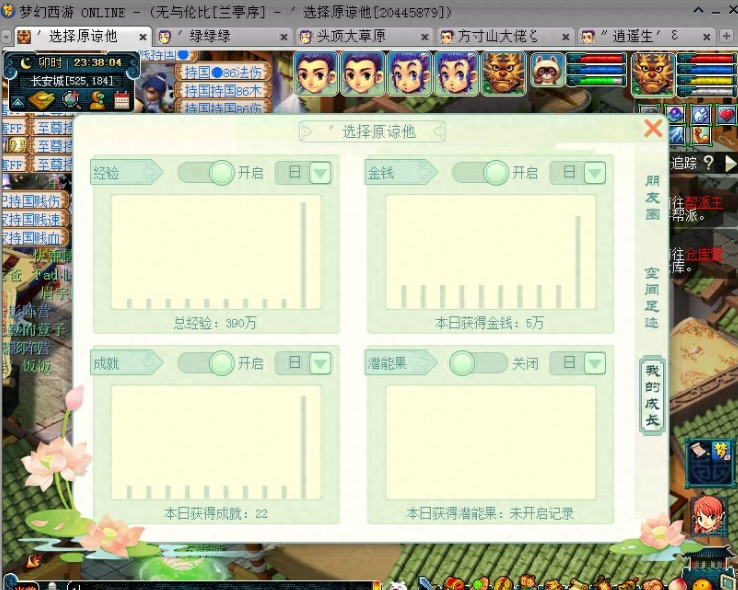Close the 头顶大草原 tab

coord(425,37)
